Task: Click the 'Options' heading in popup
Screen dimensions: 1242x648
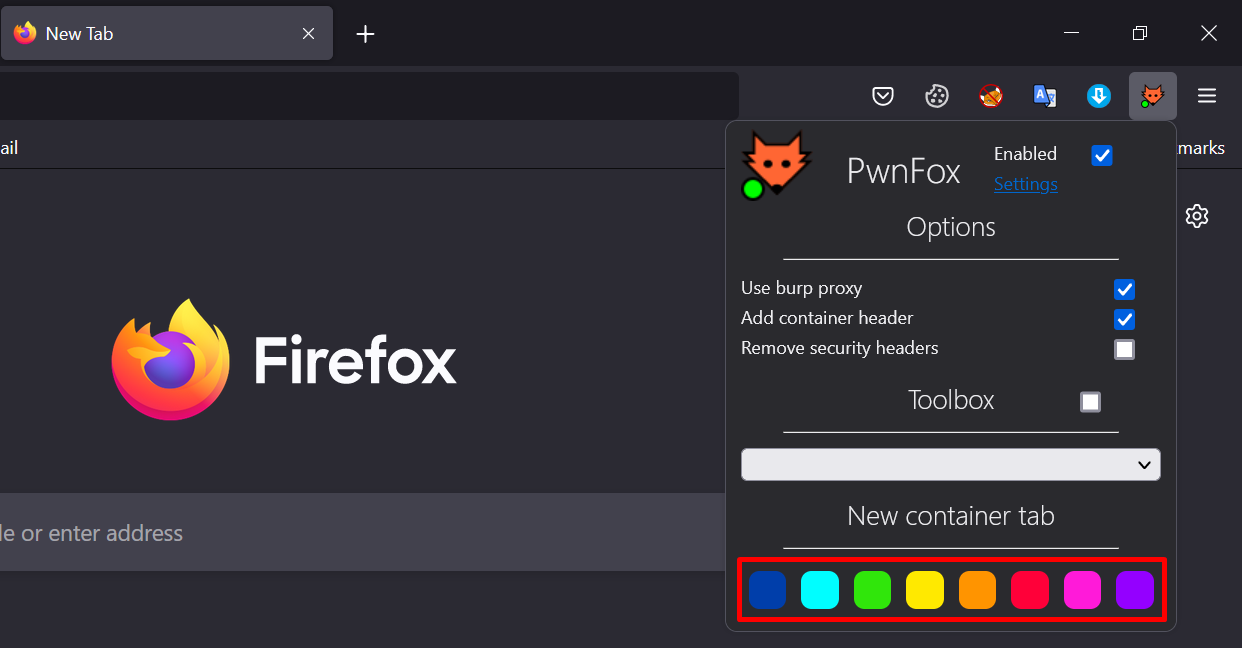Action: (x=951, y=227)
